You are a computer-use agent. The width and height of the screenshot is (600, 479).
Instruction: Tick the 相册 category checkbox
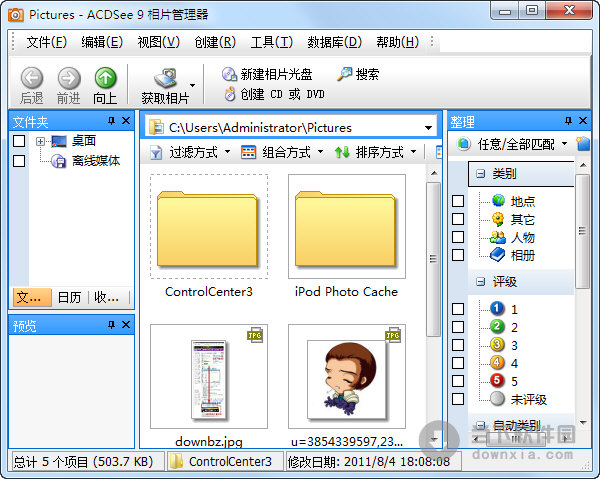[458, 255]
